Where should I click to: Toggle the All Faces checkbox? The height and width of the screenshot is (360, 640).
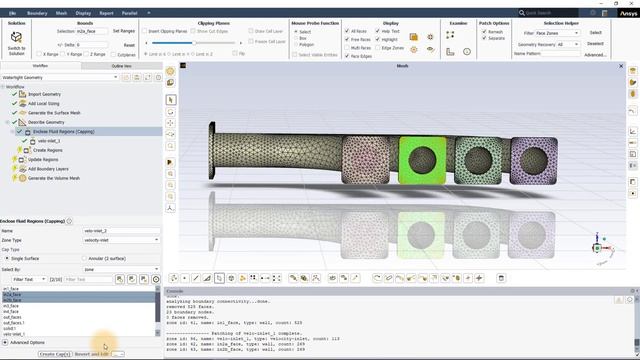(x=347, y=31)
